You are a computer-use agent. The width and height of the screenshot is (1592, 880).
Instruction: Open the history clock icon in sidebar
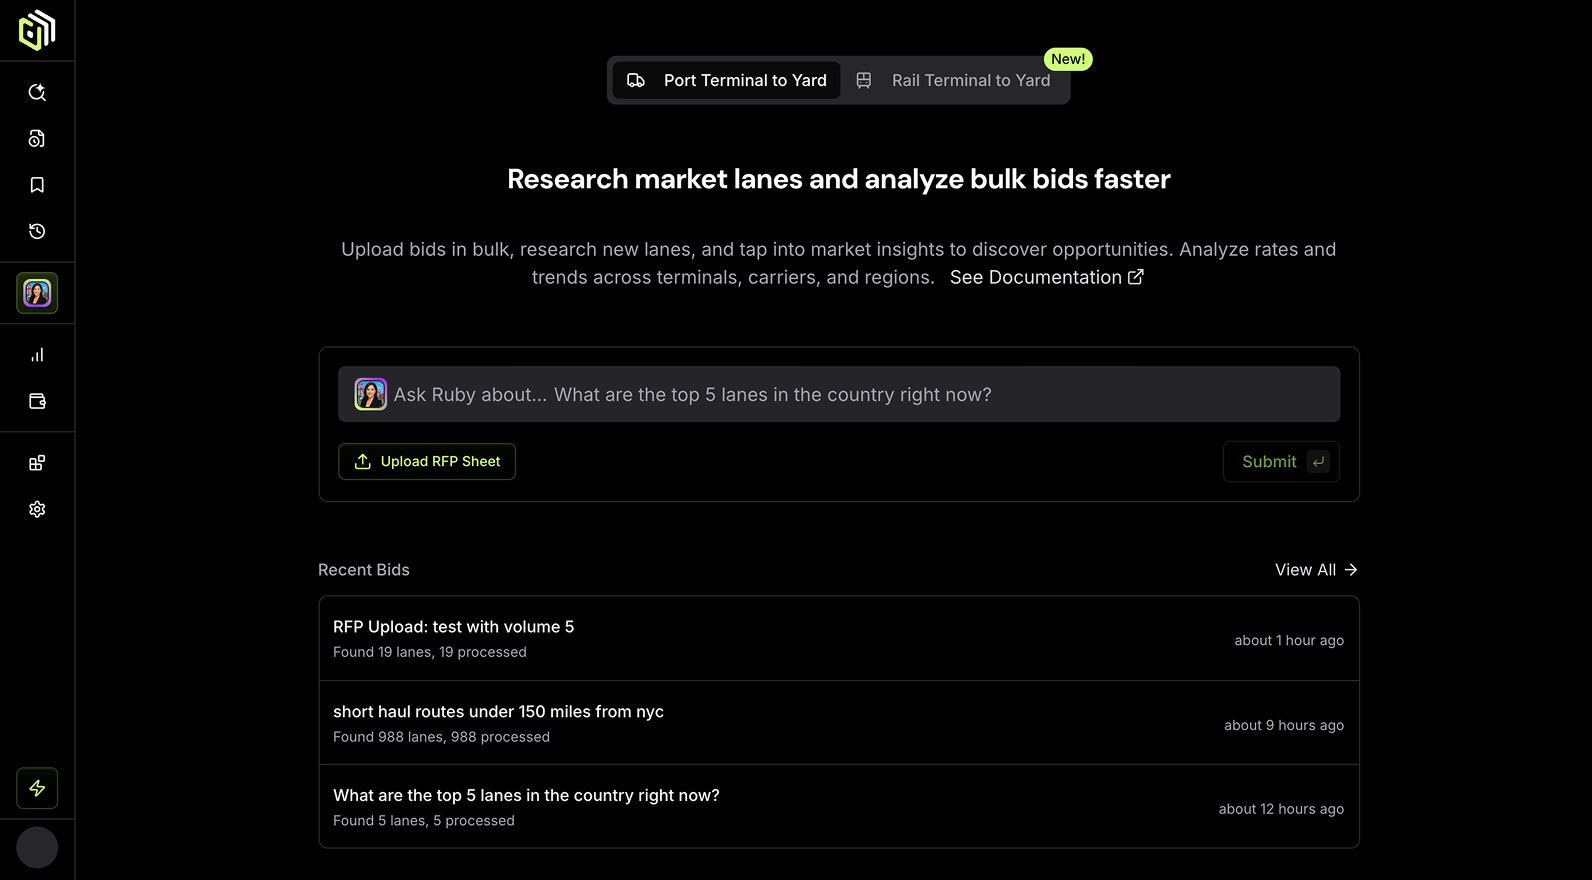[x=37, y=231]
